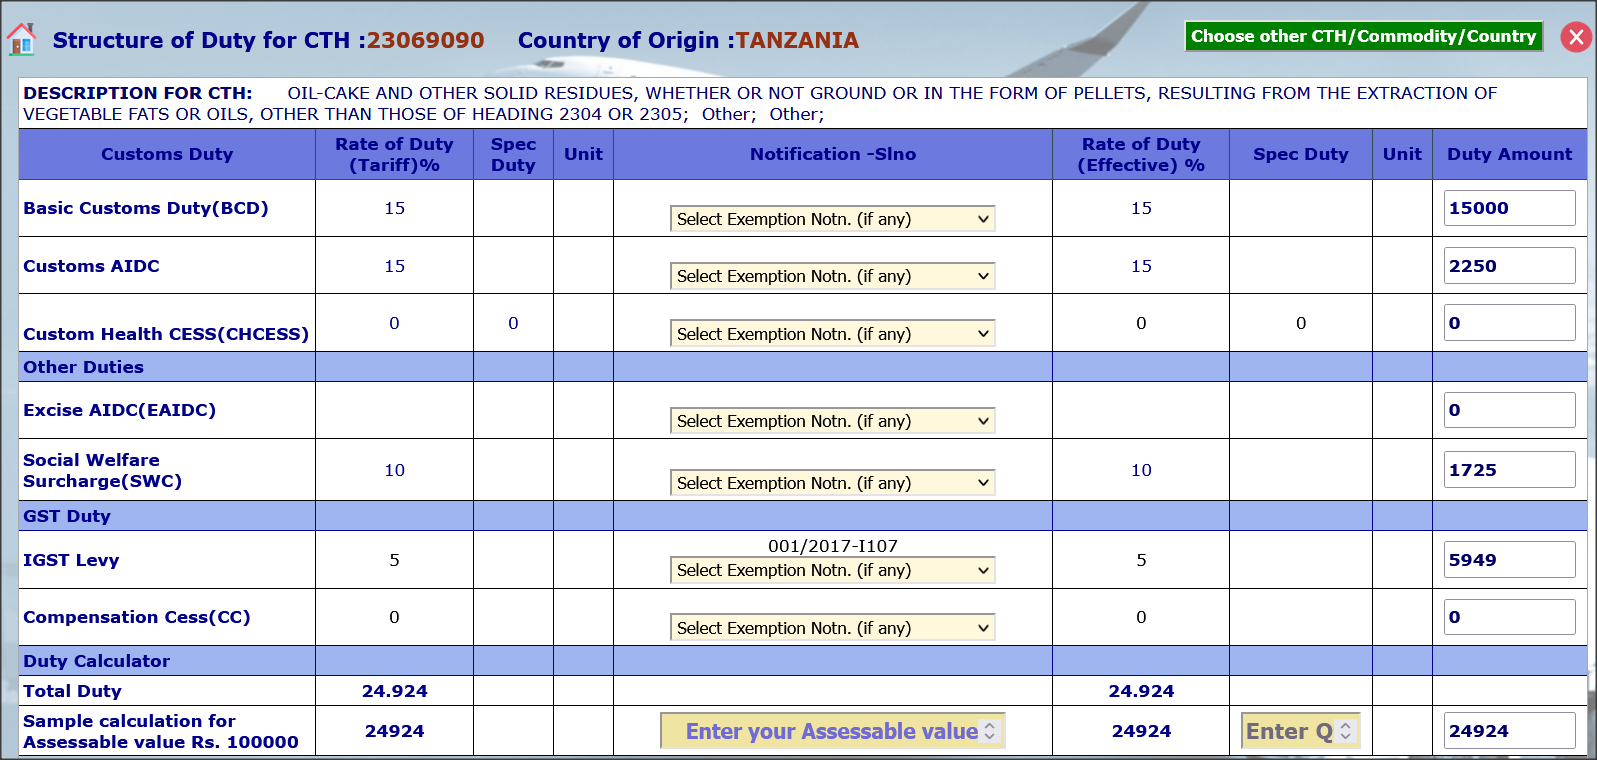Close the duty structure window with red X
Image resolution: width=1597 pixels, height=760 pixels.
pos(1576,37)
